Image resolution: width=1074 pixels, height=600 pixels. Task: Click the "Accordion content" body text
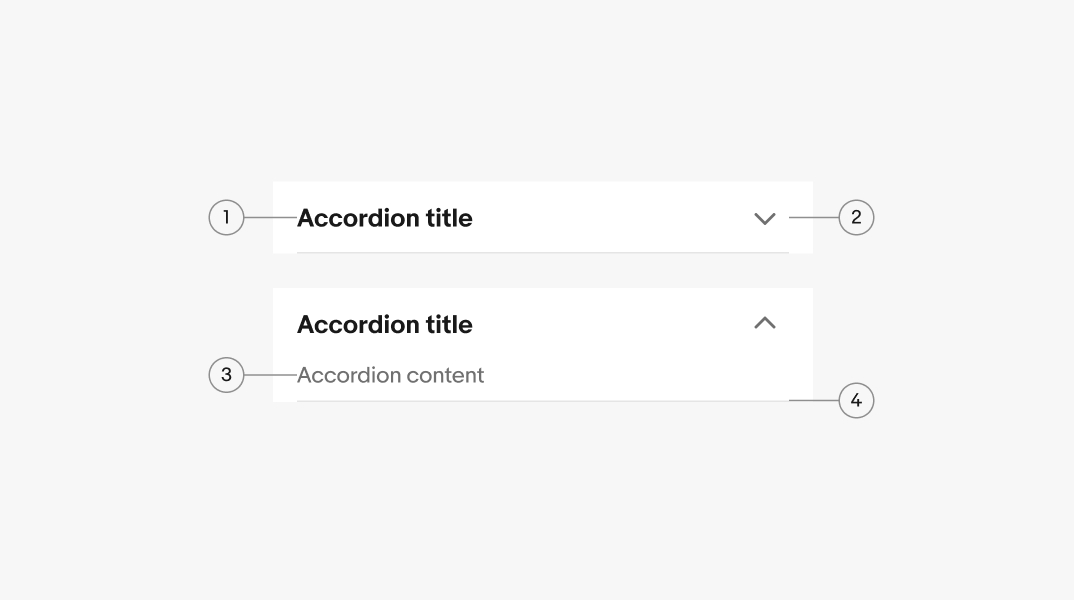pyautogui.click(x=391, y=375)
